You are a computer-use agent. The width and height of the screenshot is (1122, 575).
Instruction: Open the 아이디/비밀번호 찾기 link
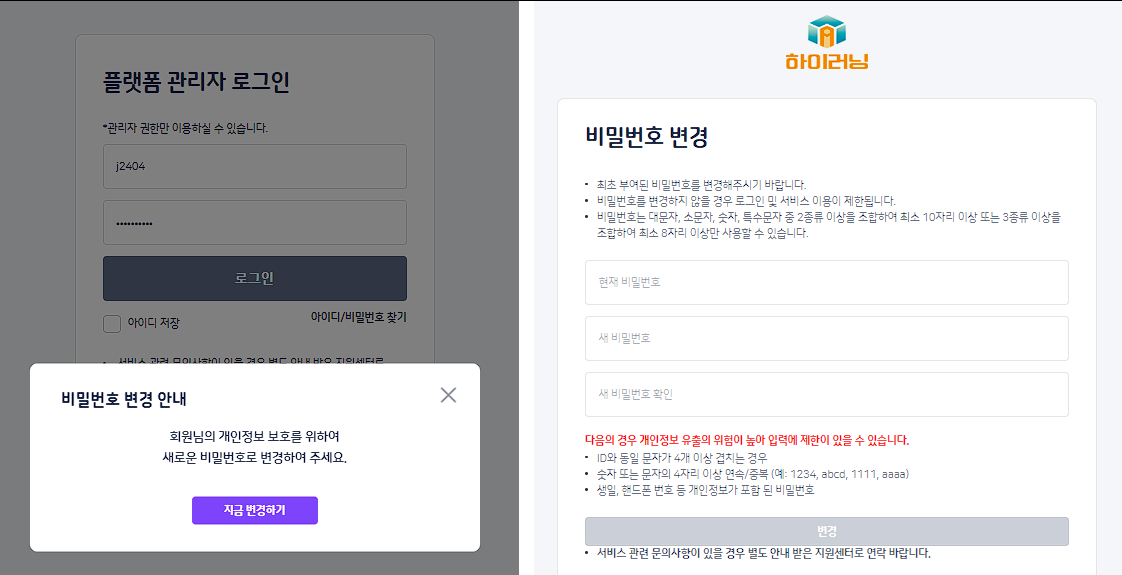[x=358, y=317]
